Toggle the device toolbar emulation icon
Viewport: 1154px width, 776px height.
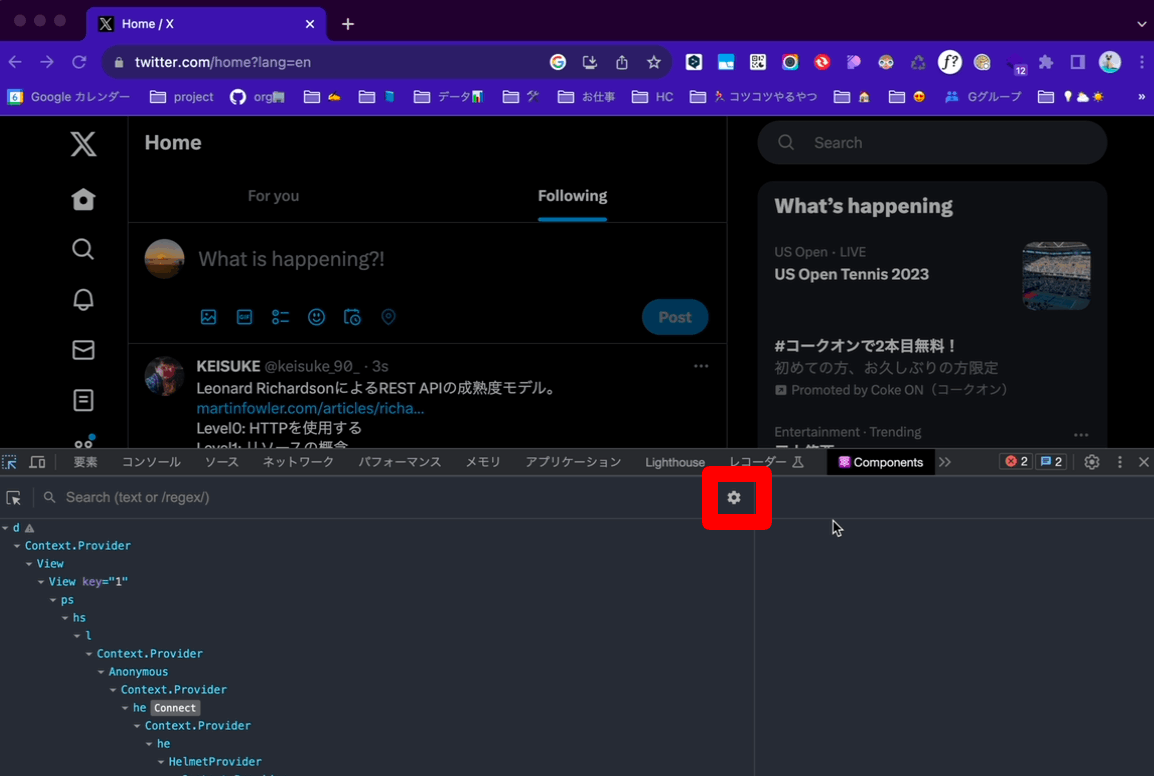coord(37,462)
